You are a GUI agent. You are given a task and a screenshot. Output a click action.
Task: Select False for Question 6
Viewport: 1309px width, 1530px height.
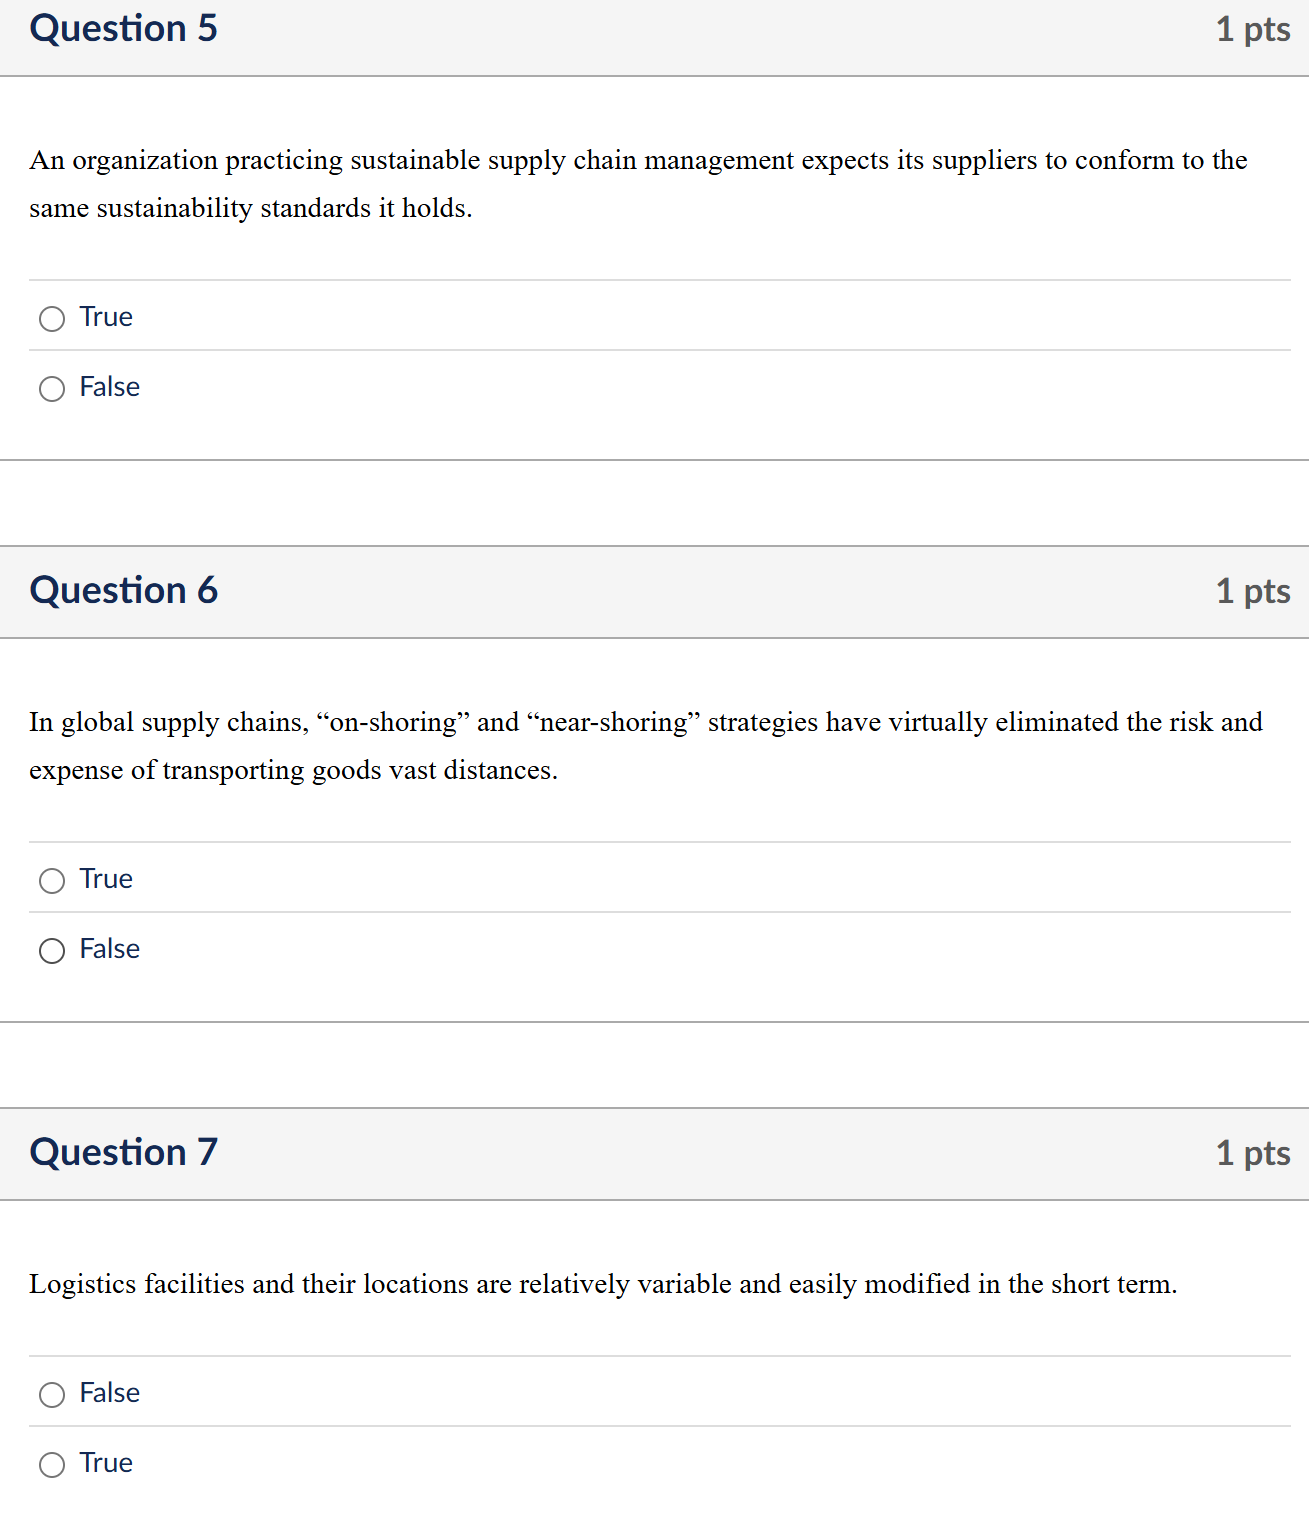52,951
